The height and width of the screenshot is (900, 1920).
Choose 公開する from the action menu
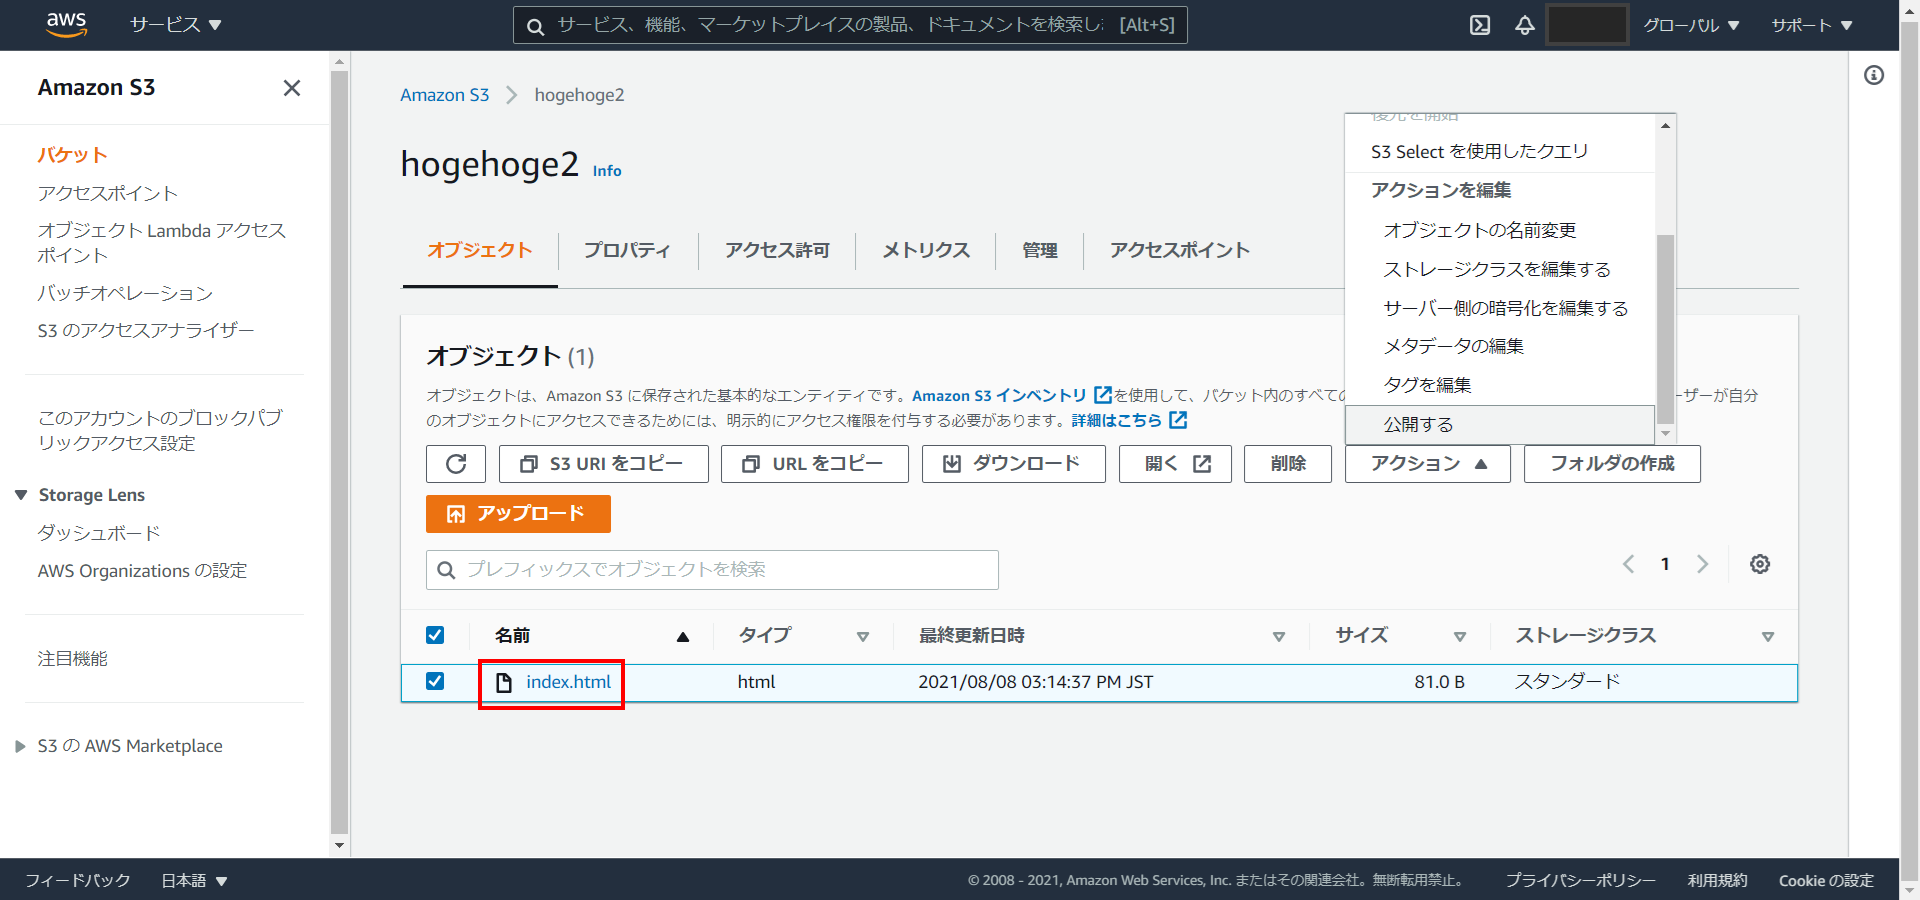(x=1500, y=425)
